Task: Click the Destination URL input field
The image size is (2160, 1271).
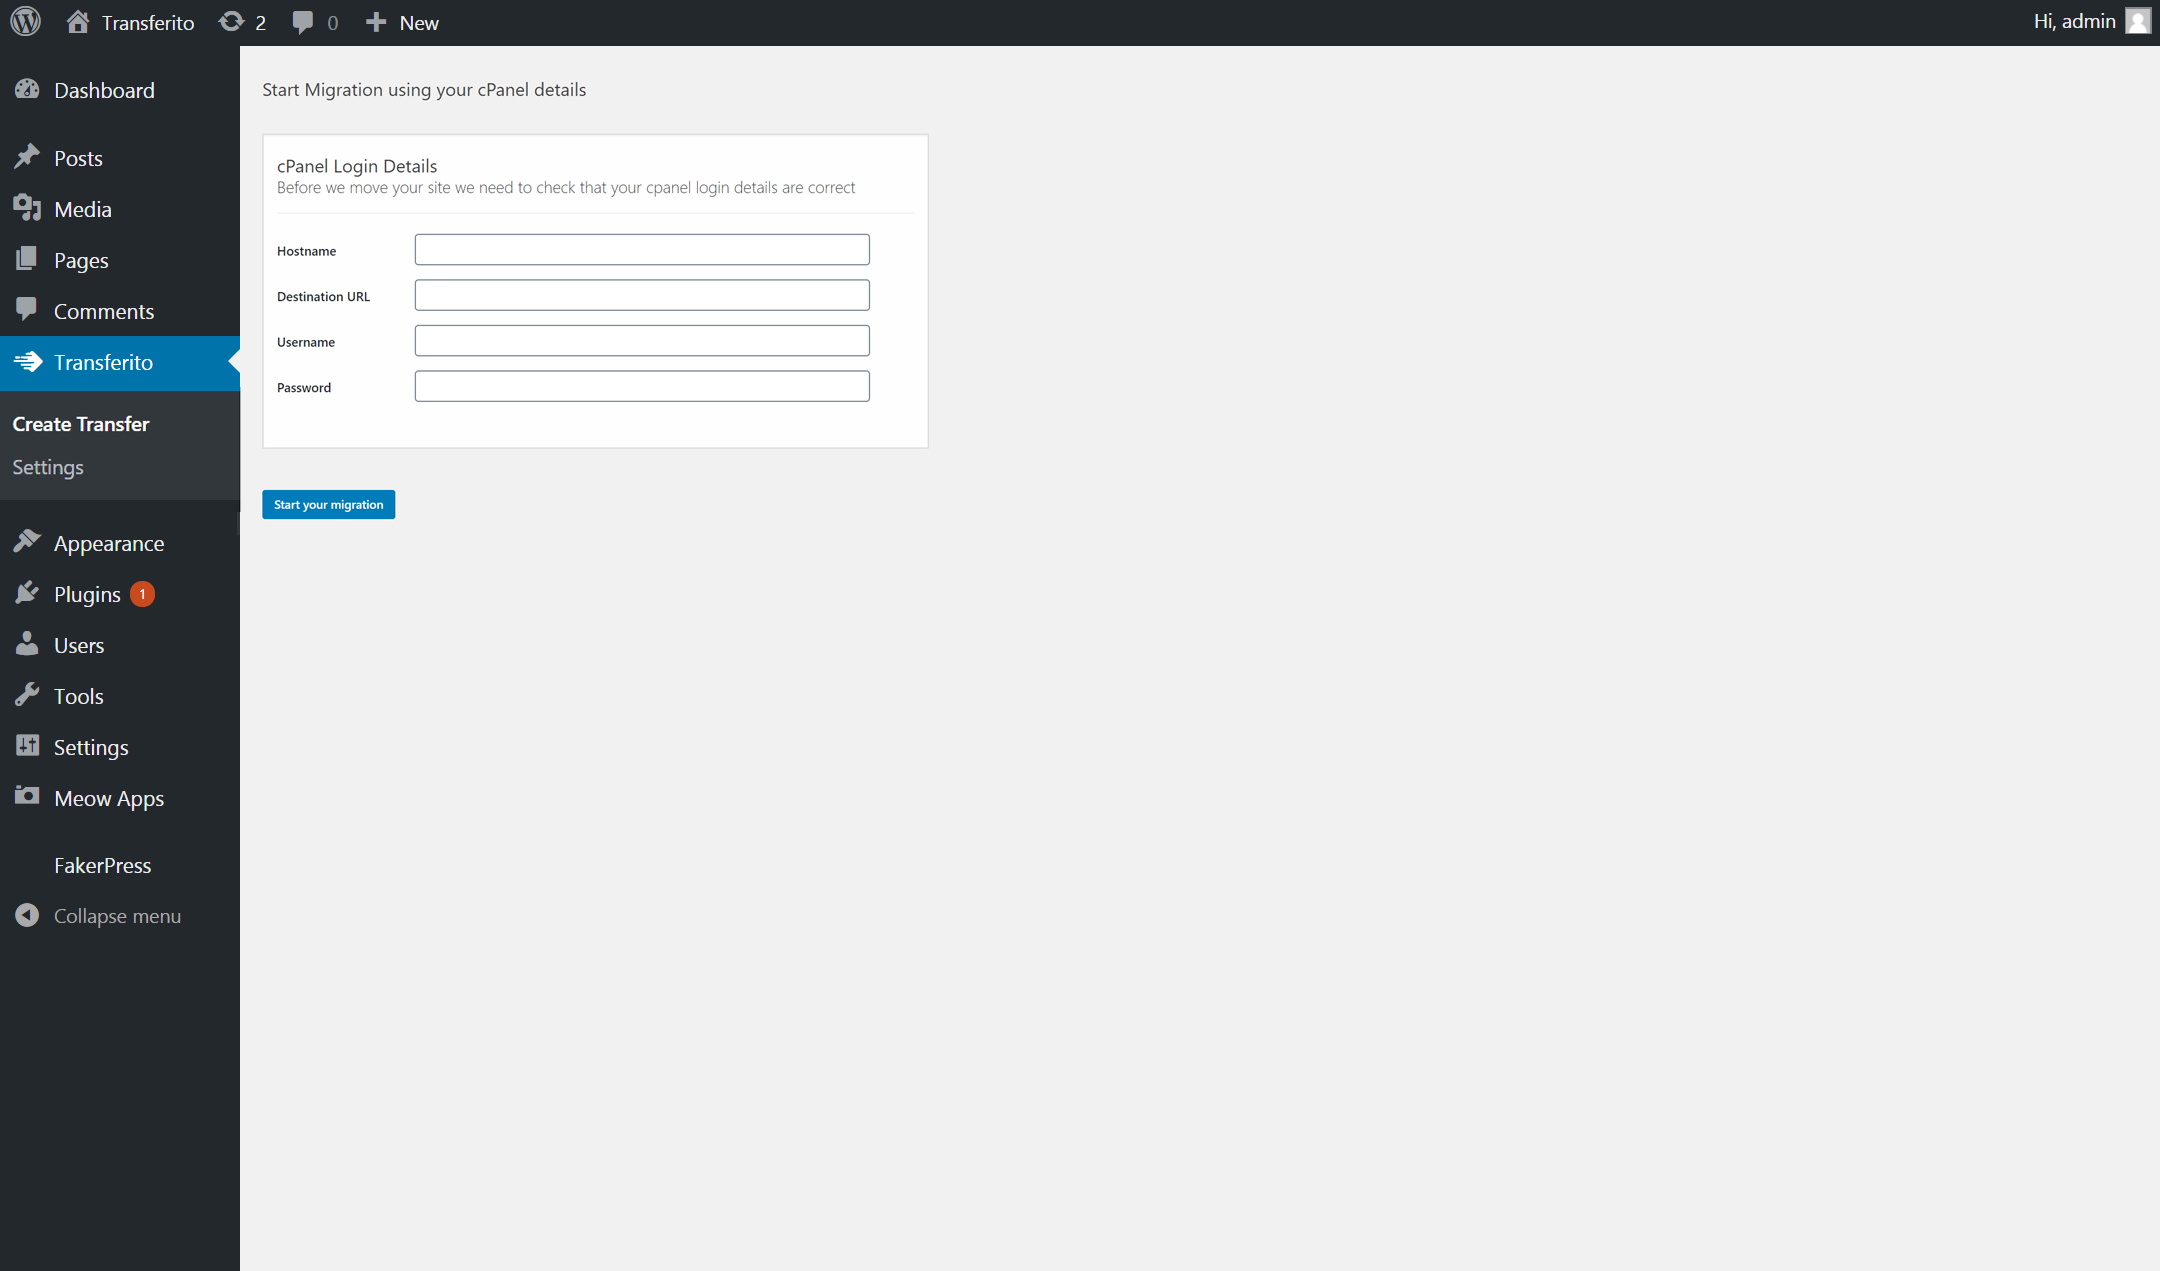Action: [x=643, y=295]
